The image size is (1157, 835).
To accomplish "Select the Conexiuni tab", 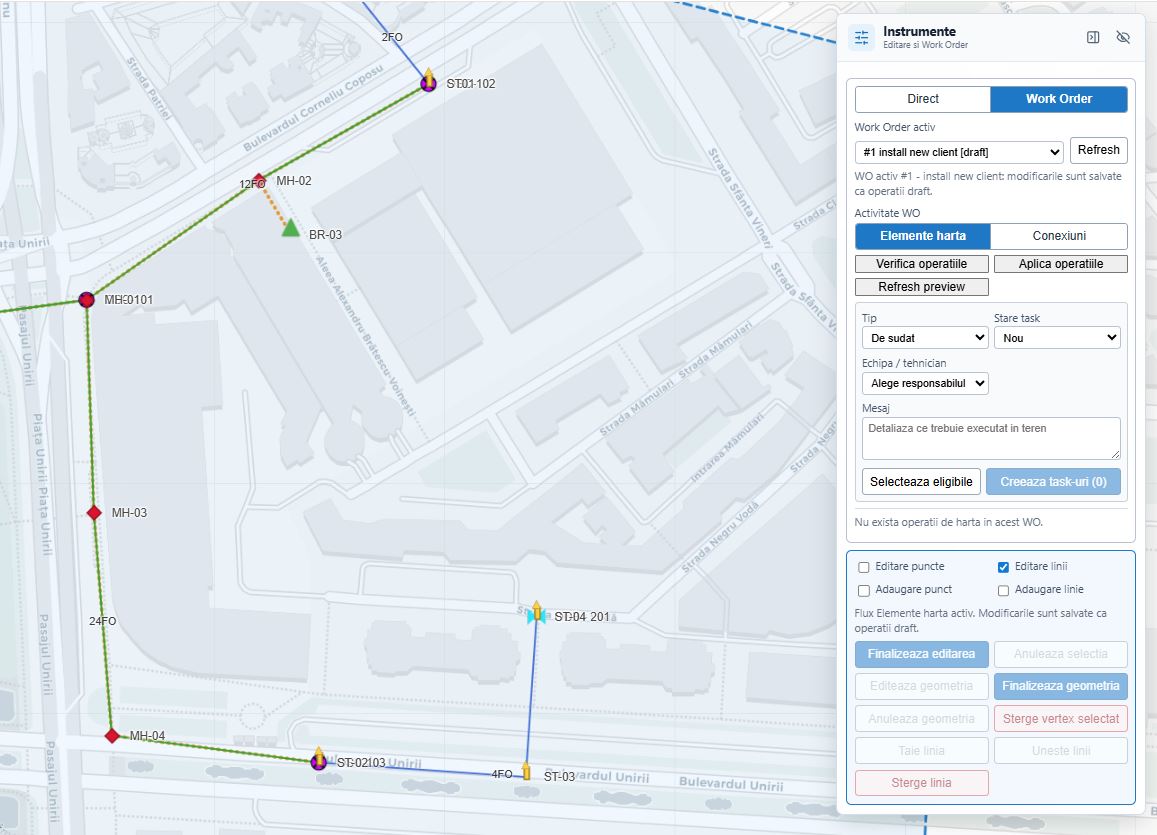I will click(1059, 236).
